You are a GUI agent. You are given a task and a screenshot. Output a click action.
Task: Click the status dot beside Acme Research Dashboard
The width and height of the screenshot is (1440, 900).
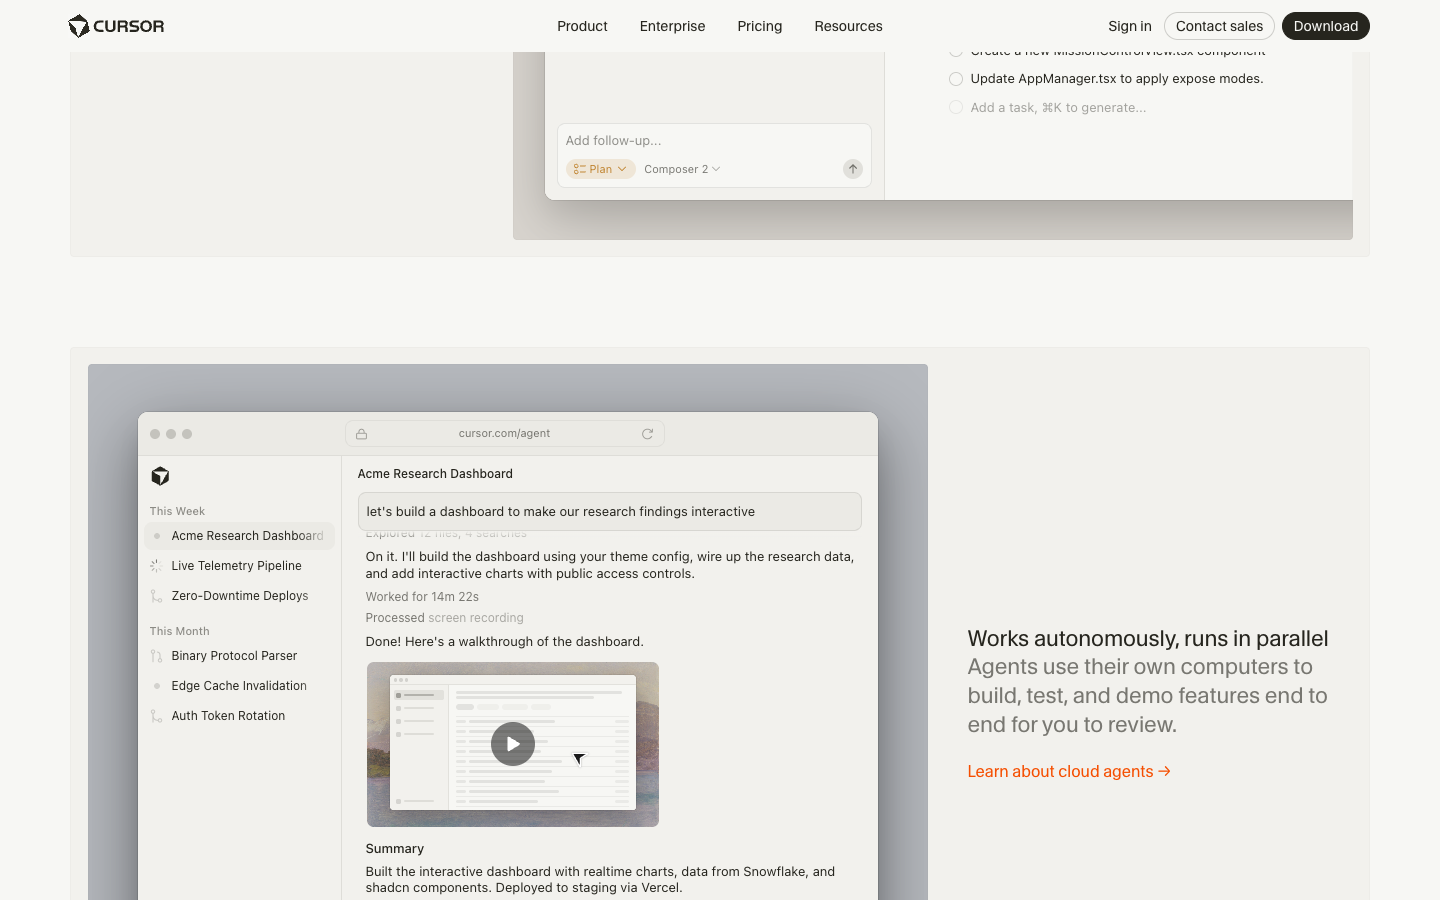[x=157, y=536]
